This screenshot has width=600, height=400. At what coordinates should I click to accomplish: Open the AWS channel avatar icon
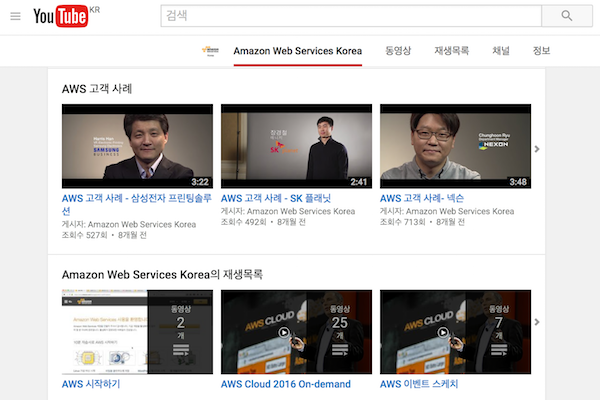210,51
